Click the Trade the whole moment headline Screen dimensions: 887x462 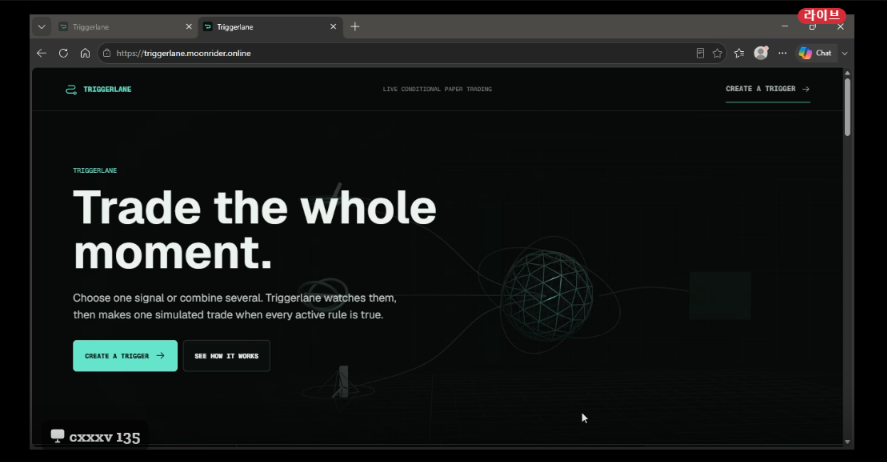point(255,230)
